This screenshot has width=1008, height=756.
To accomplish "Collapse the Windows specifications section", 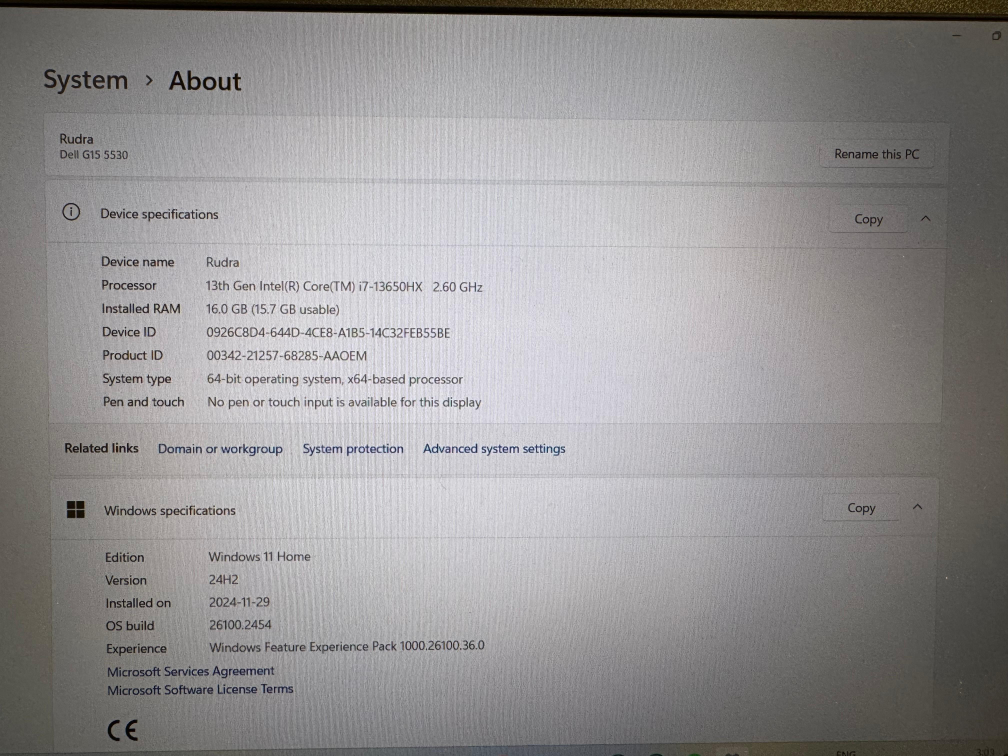I will point(917,507).
